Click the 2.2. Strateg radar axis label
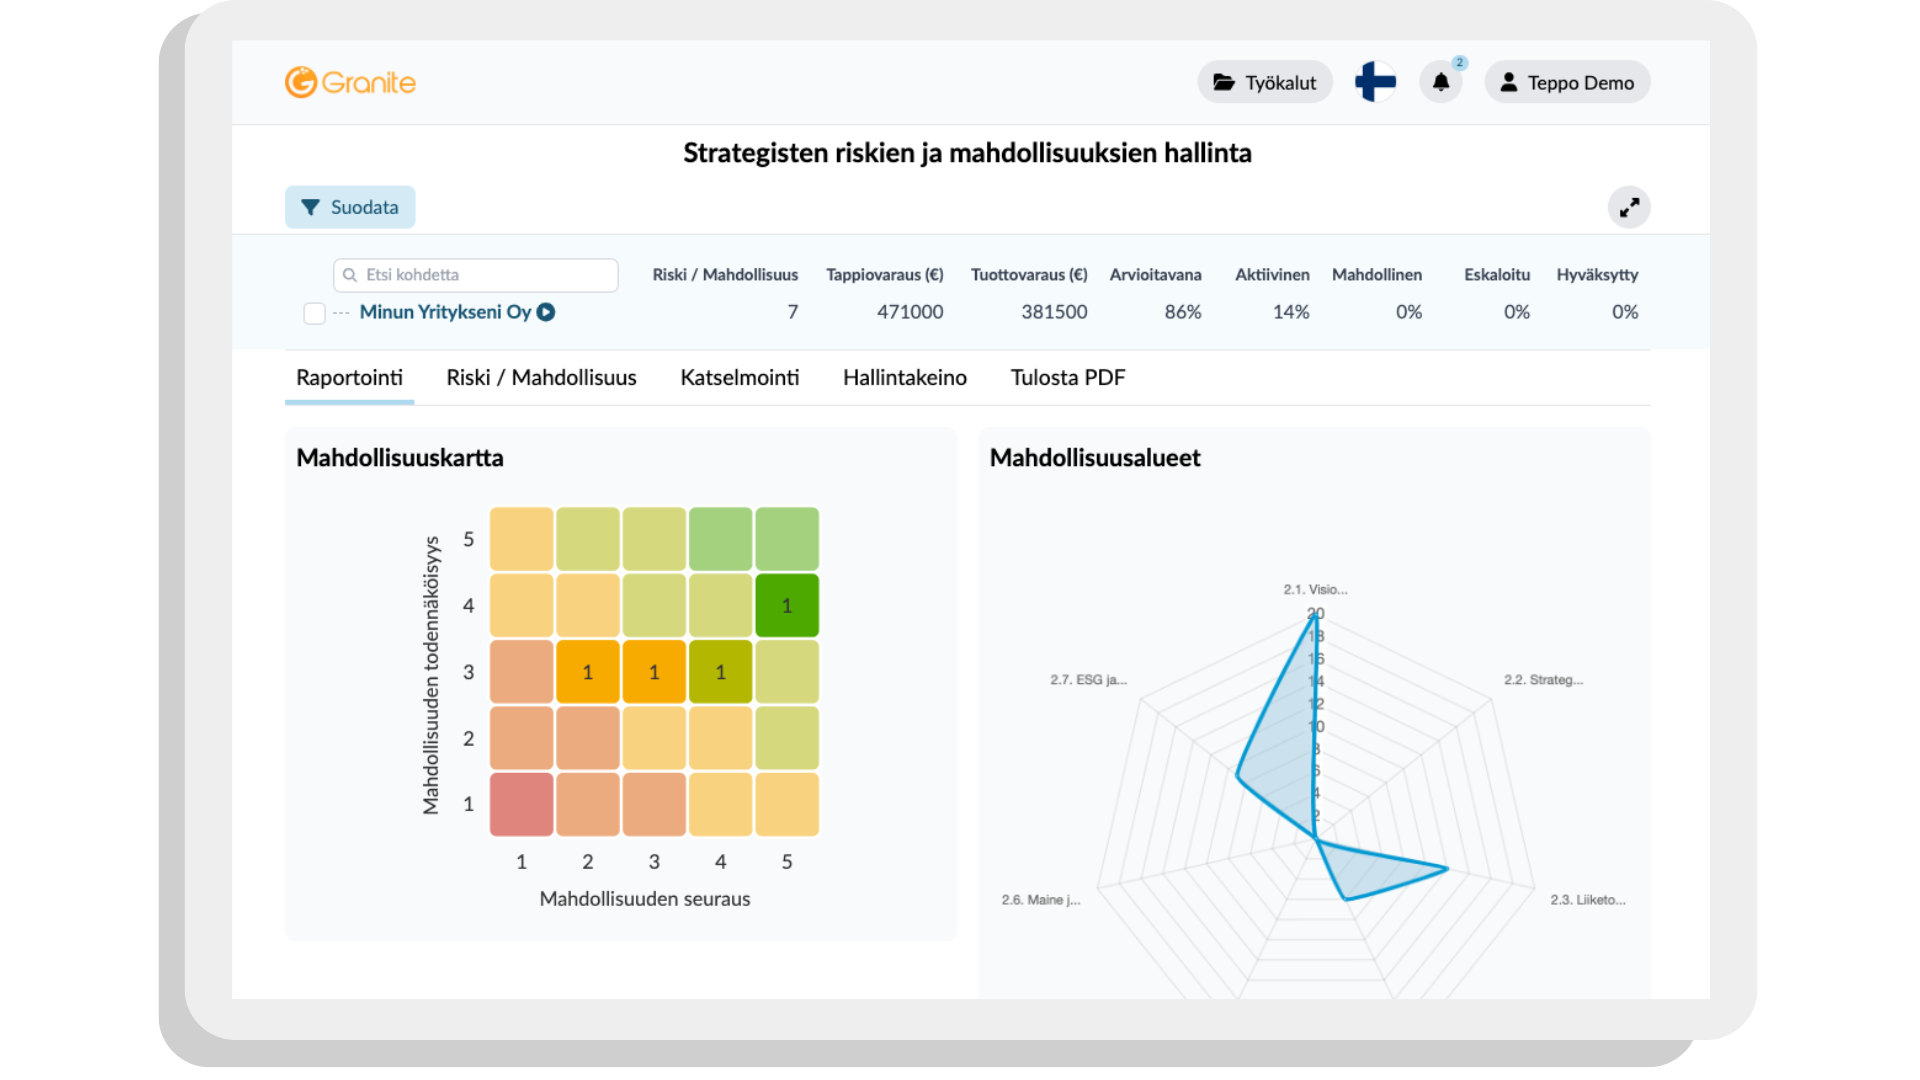The image size is (1920, 1080). [1543, 680]
